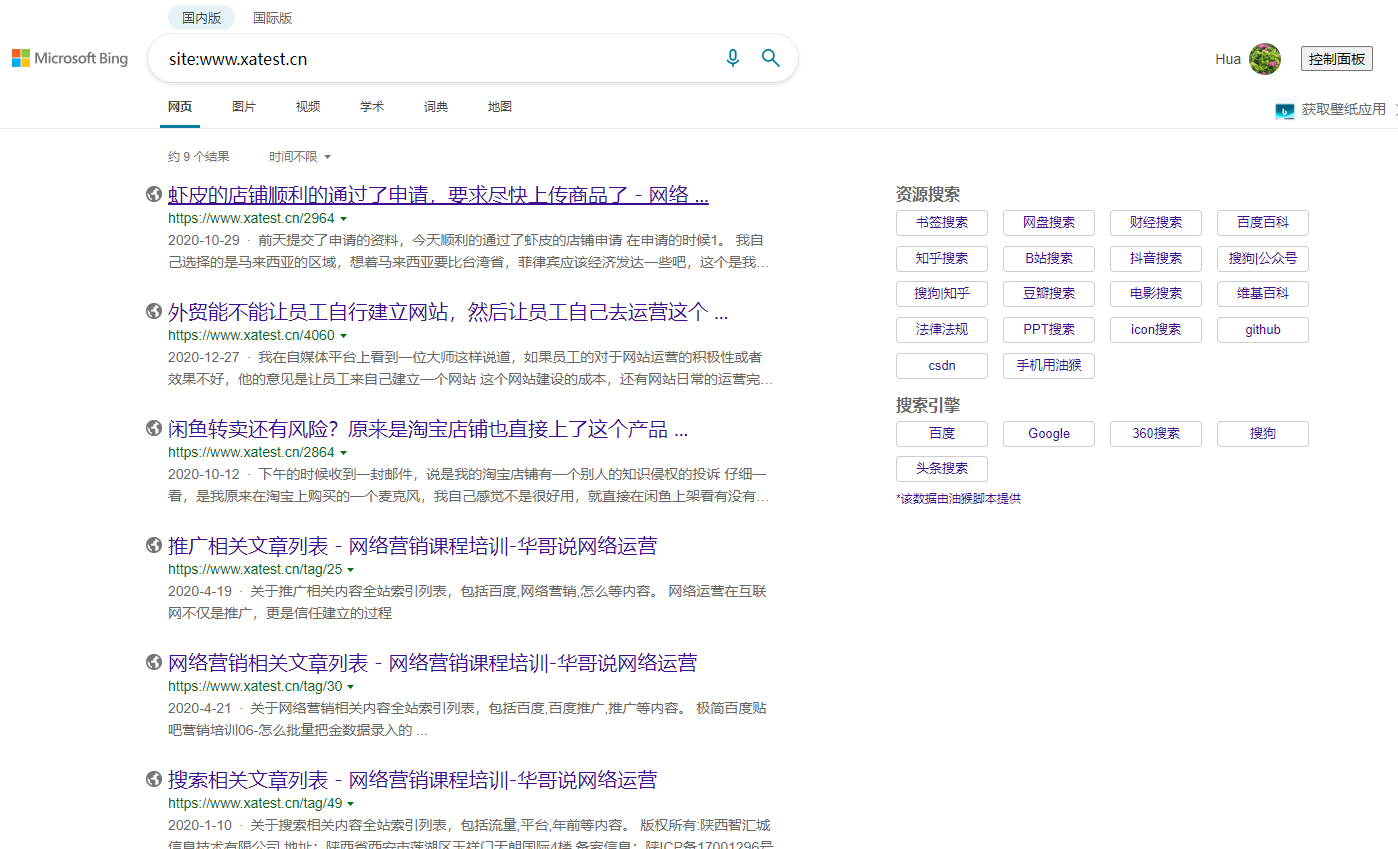Select the 视频 tab

(x=308, y=107)
